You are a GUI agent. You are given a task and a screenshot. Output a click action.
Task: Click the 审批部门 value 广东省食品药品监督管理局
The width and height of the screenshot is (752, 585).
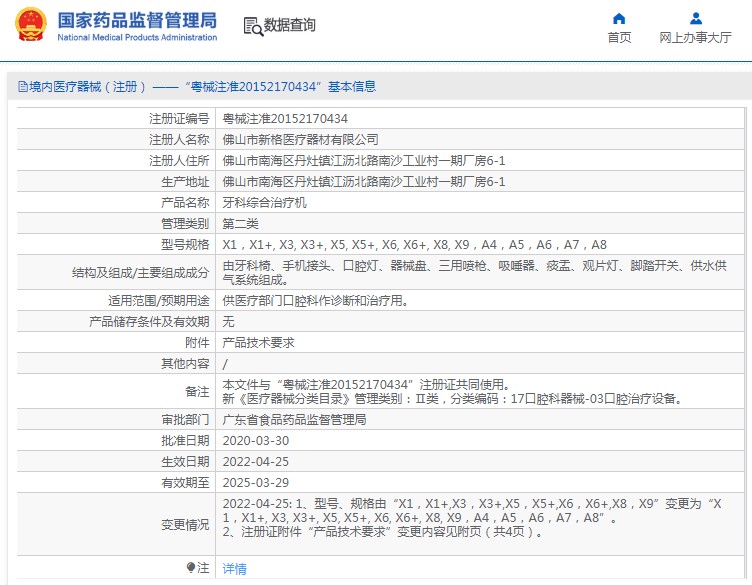tap(294, 420)
